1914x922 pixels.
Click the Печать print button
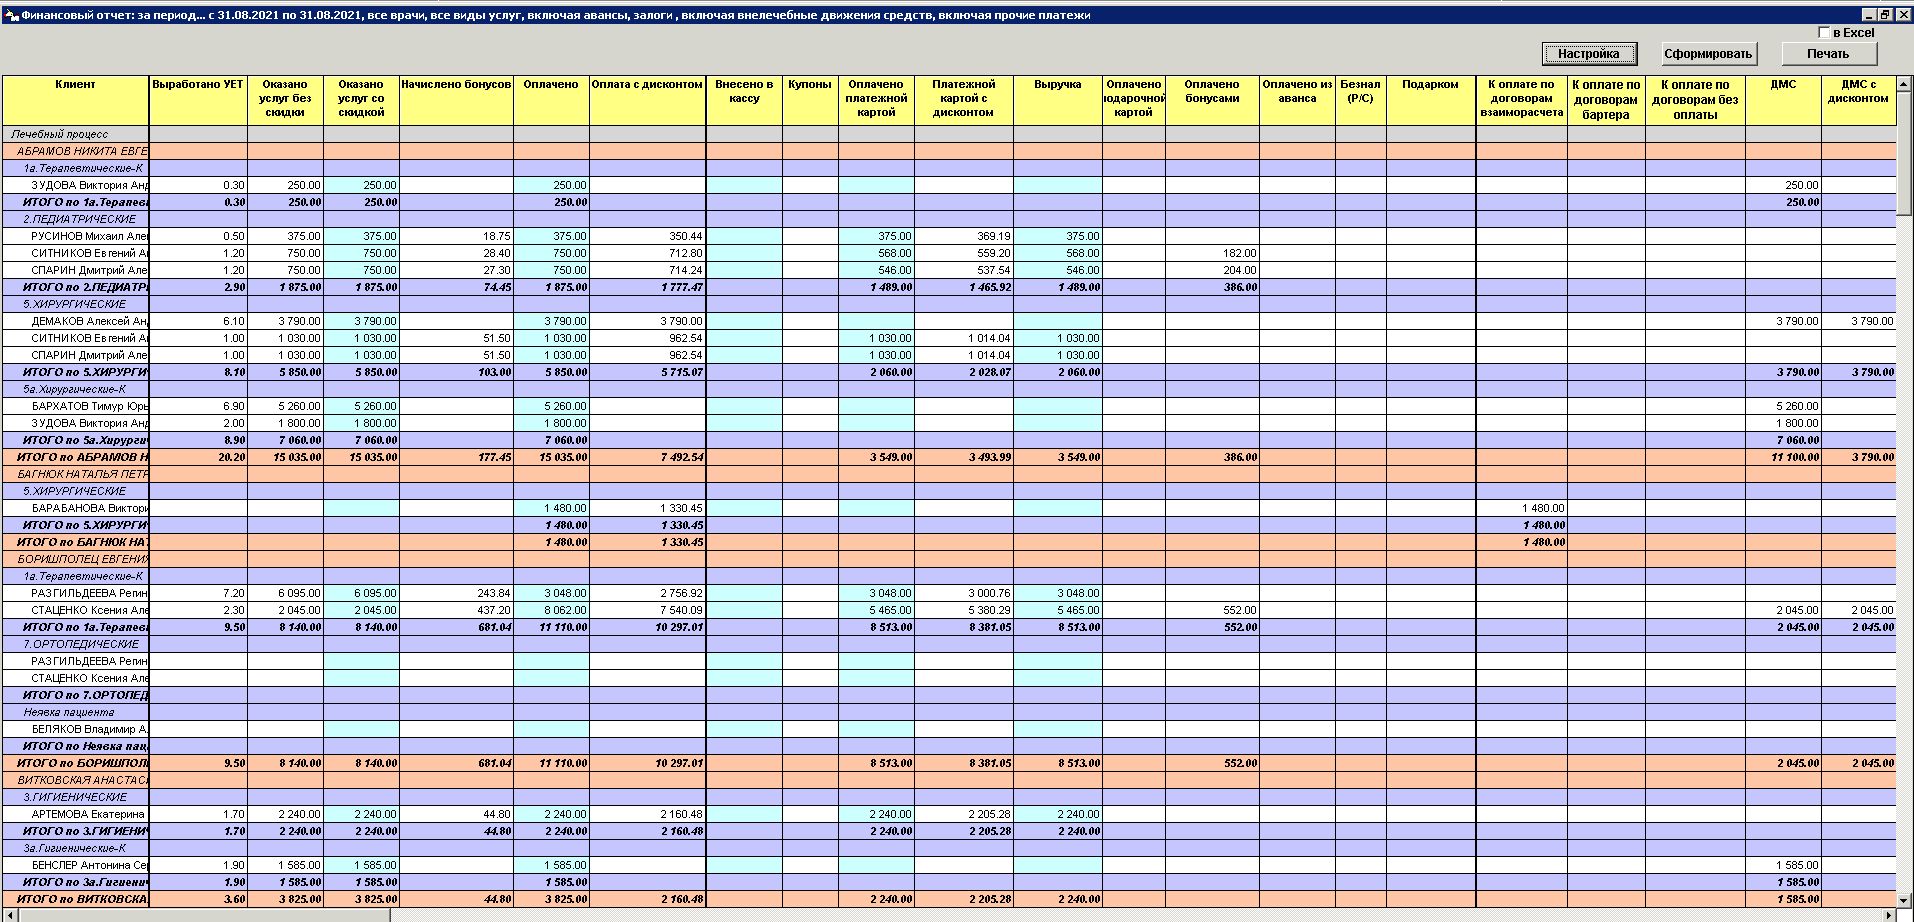point(1827,54)
